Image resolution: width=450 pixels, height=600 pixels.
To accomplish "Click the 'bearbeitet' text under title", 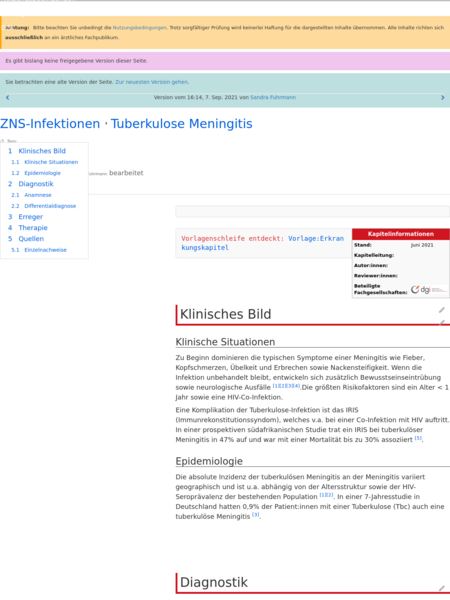I will [x=126, y=173].
